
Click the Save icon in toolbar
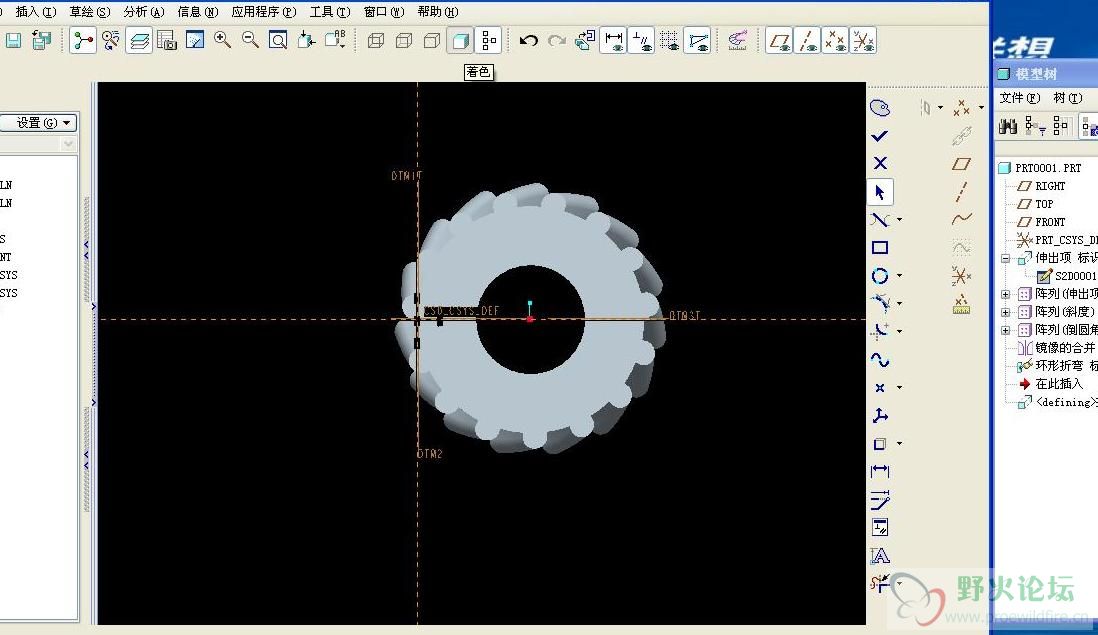coord(13,41)
